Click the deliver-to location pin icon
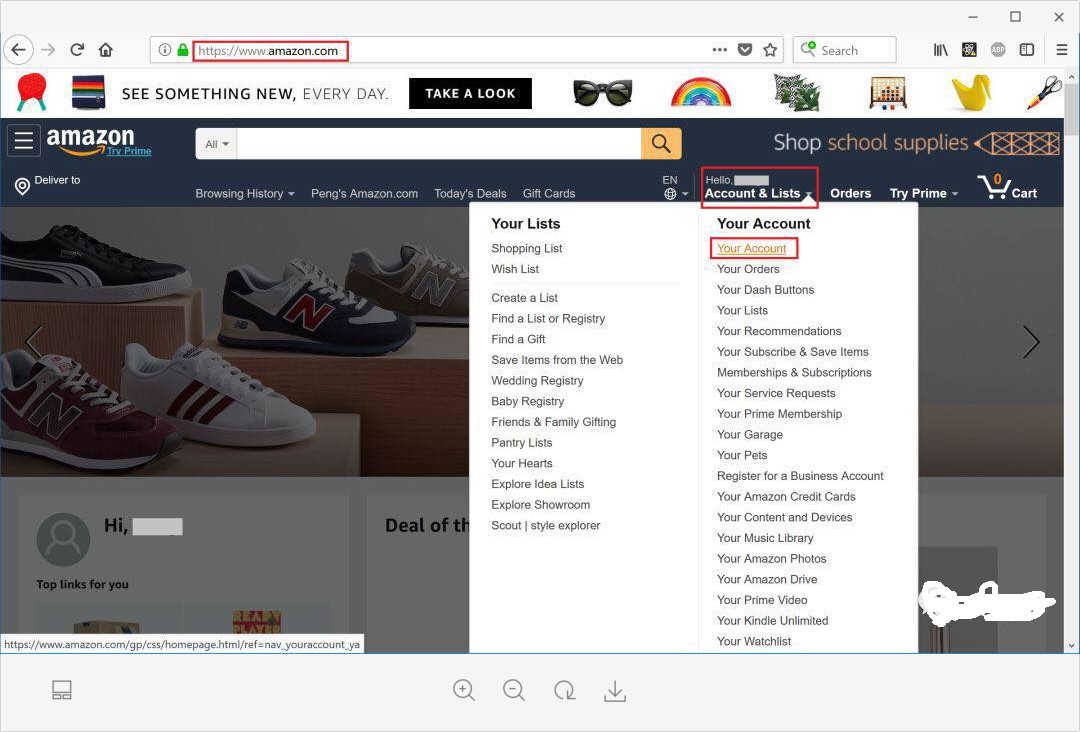Viewport: 1080px width, 732px height. pos(22,187)
